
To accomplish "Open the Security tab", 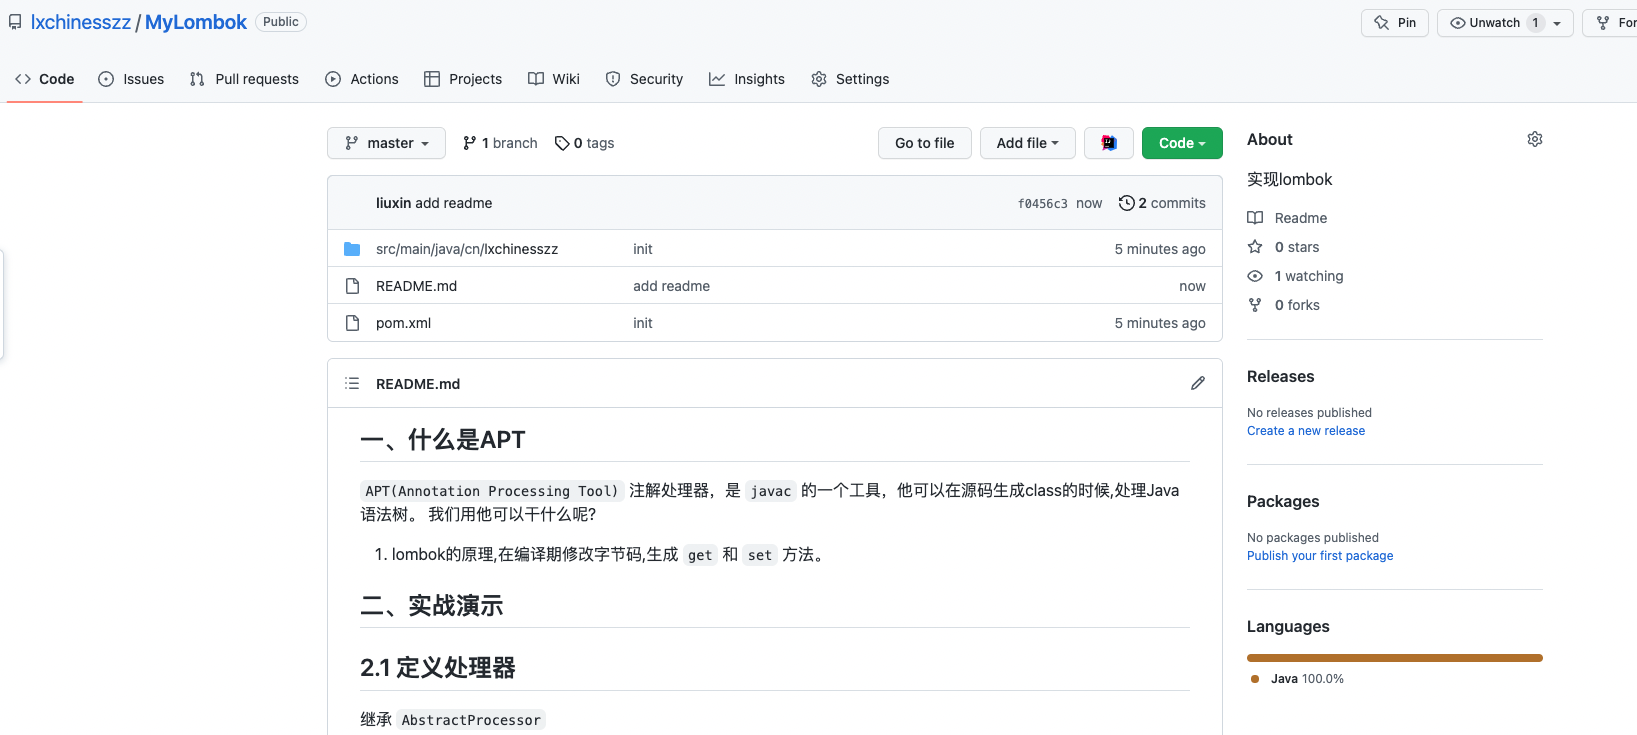I will click(x=644, y=79).
